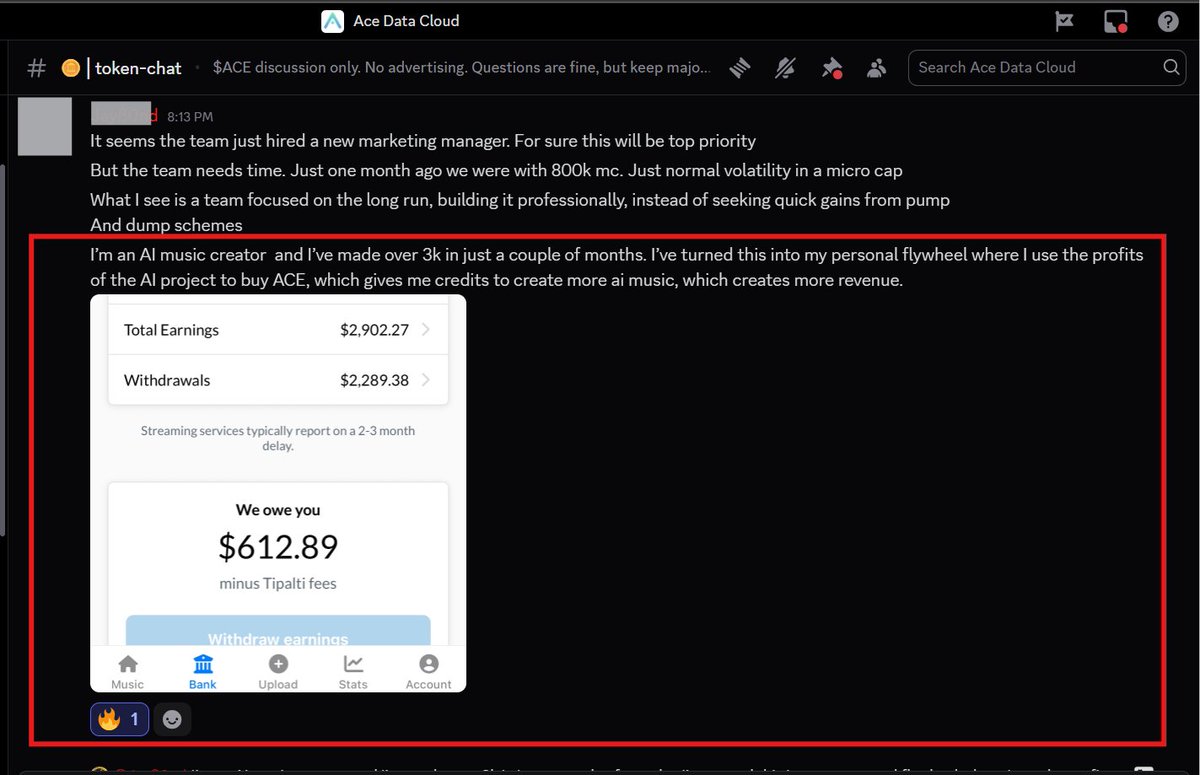Expand the Withdrawals row chevron
1200x775 pixels.
426,380
